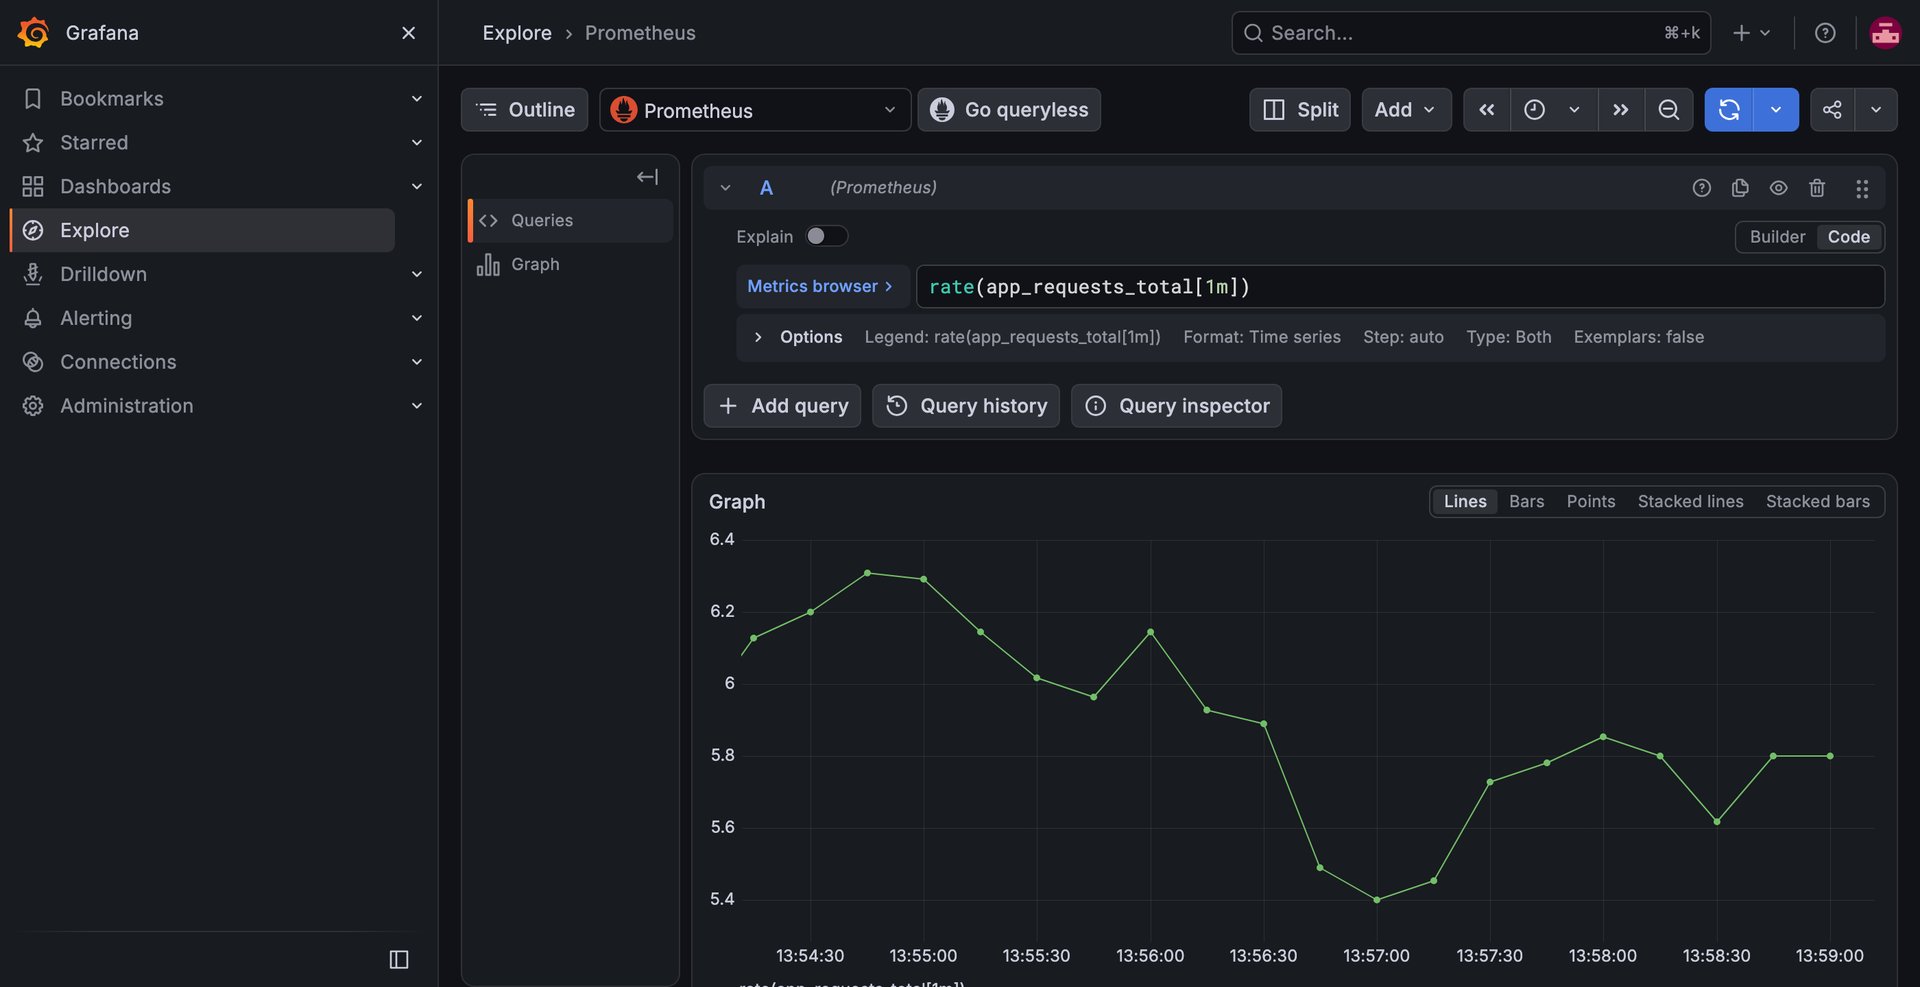Open Bookmarks in side menu

[x=111, y=99]
